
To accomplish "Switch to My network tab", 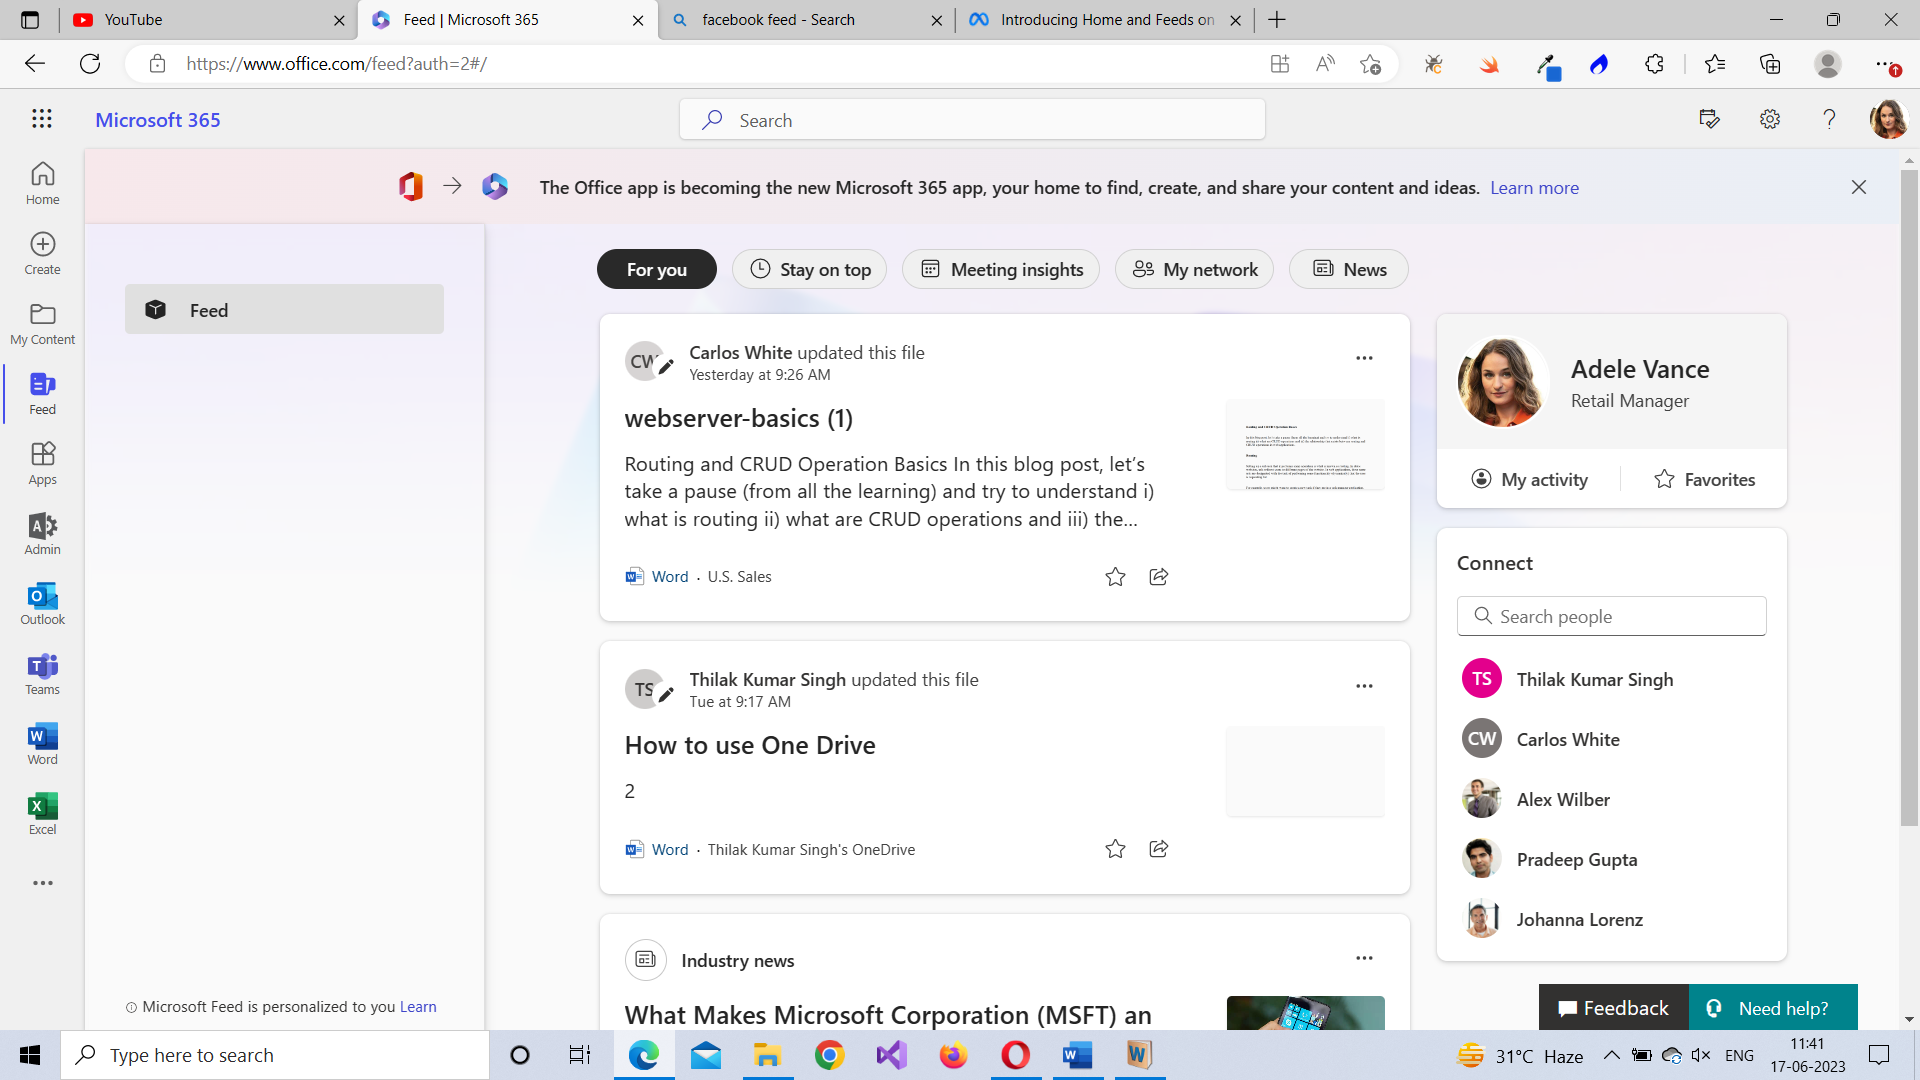I will point(1194,269).
